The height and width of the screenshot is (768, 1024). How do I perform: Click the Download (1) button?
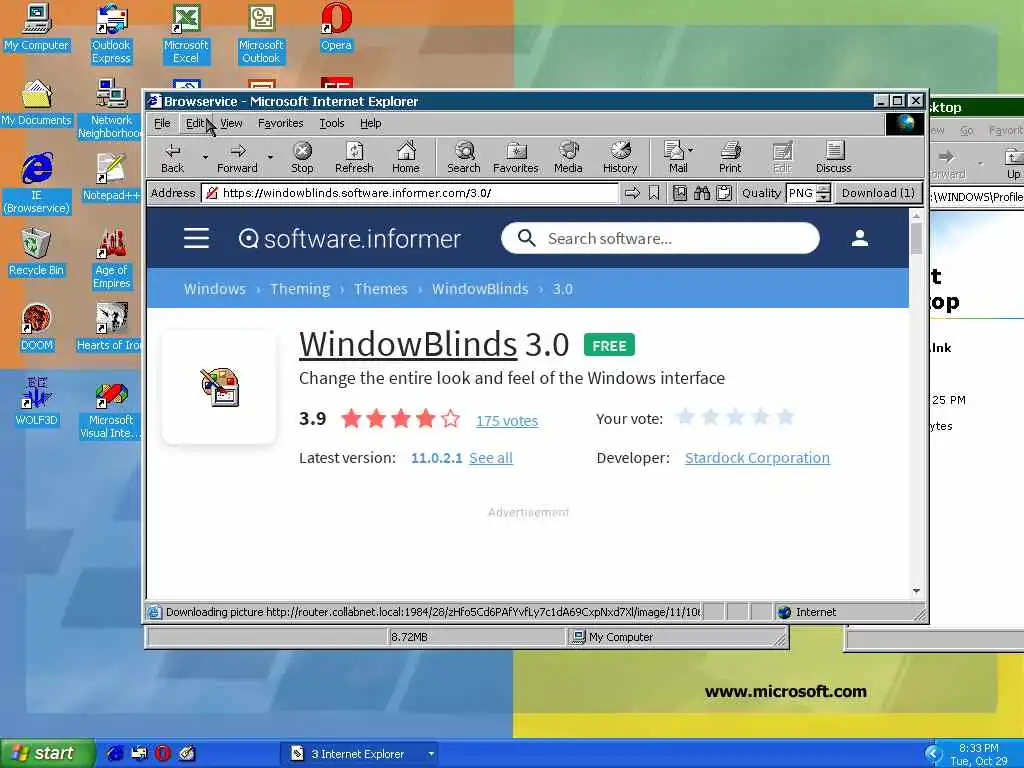point(878,193)
